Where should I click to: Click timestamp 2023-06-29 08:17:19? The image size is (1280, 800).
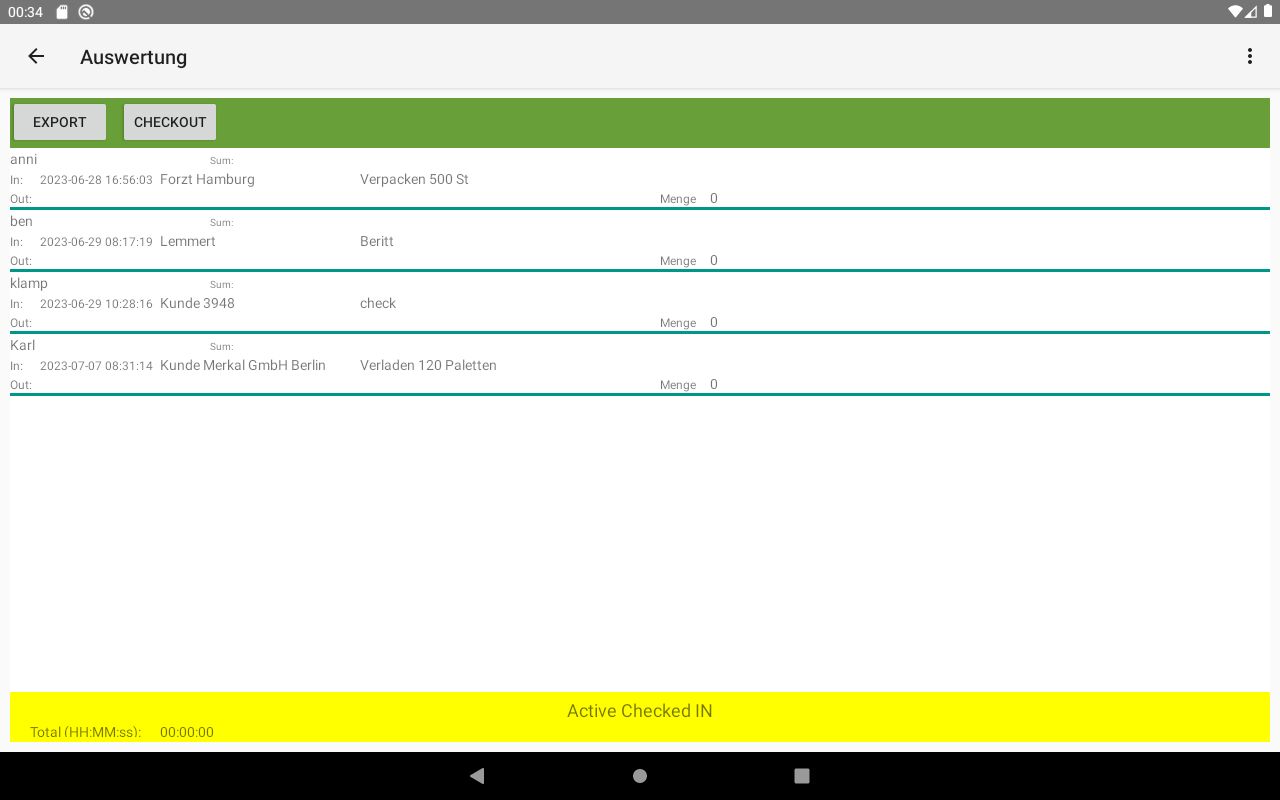(x=96, y=242)
